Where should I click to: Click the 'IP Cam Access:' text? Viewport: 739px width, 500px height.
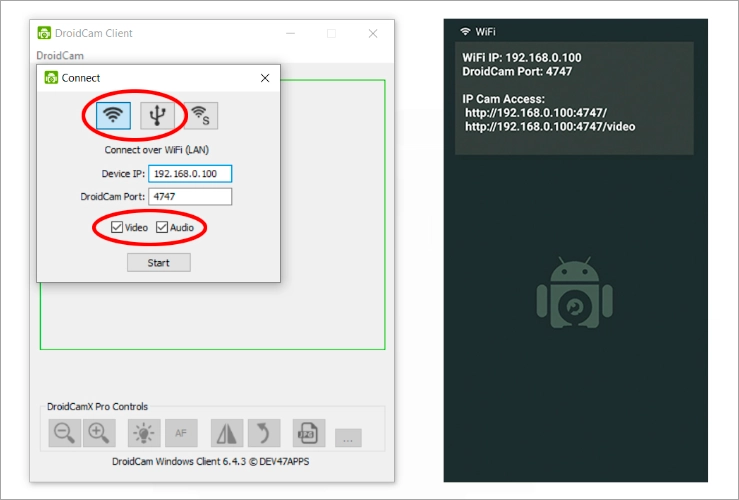pos(503,99)
